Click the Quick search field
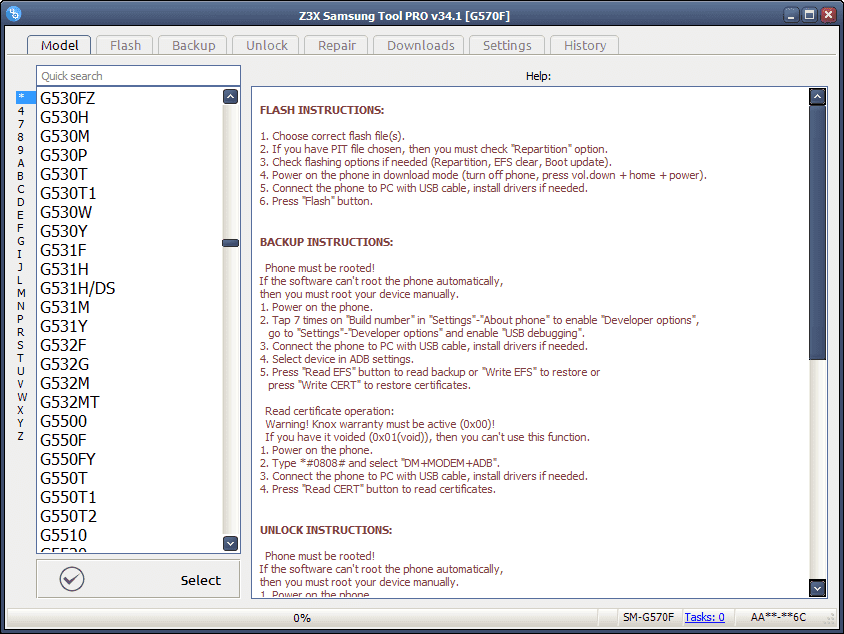The width and height of the screenshot is (844, 634). tap(138, 76)
